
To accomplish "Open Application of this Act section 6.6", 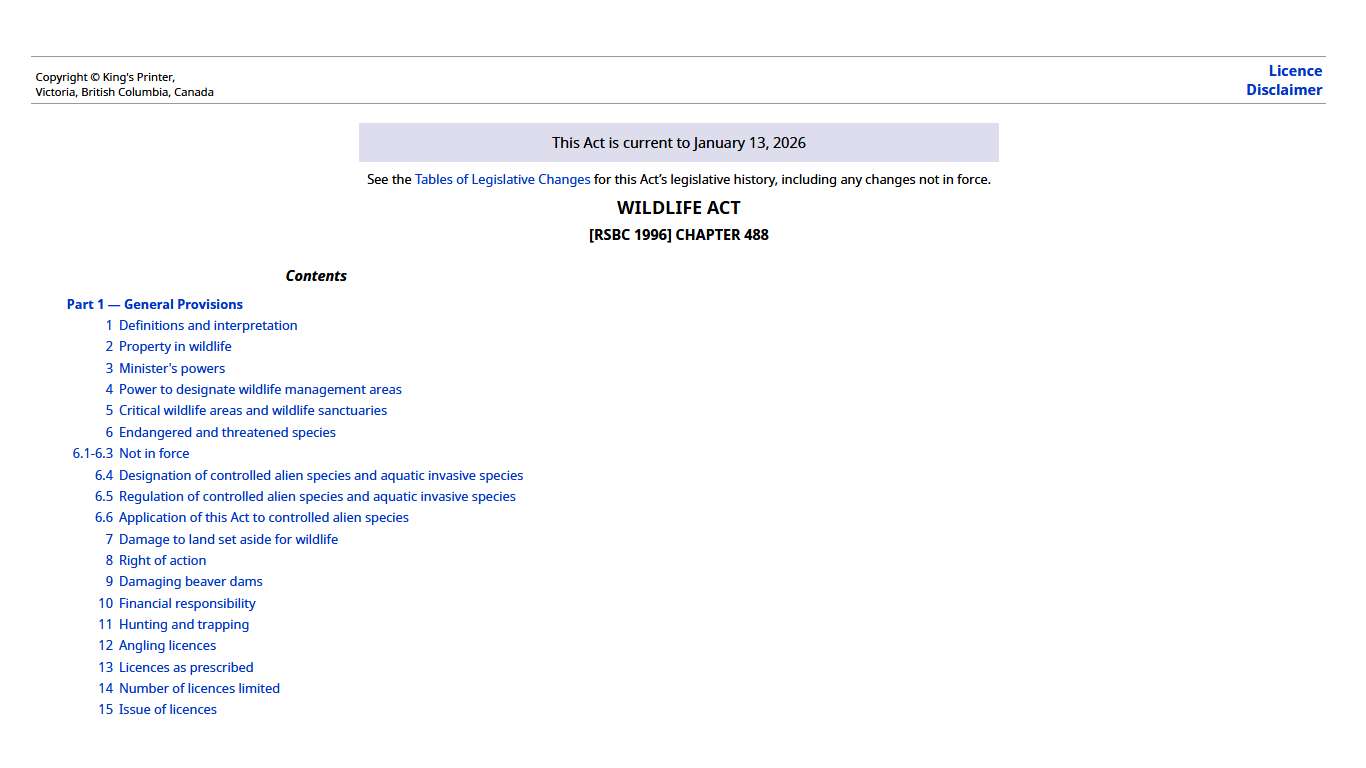I will [263, 518].
